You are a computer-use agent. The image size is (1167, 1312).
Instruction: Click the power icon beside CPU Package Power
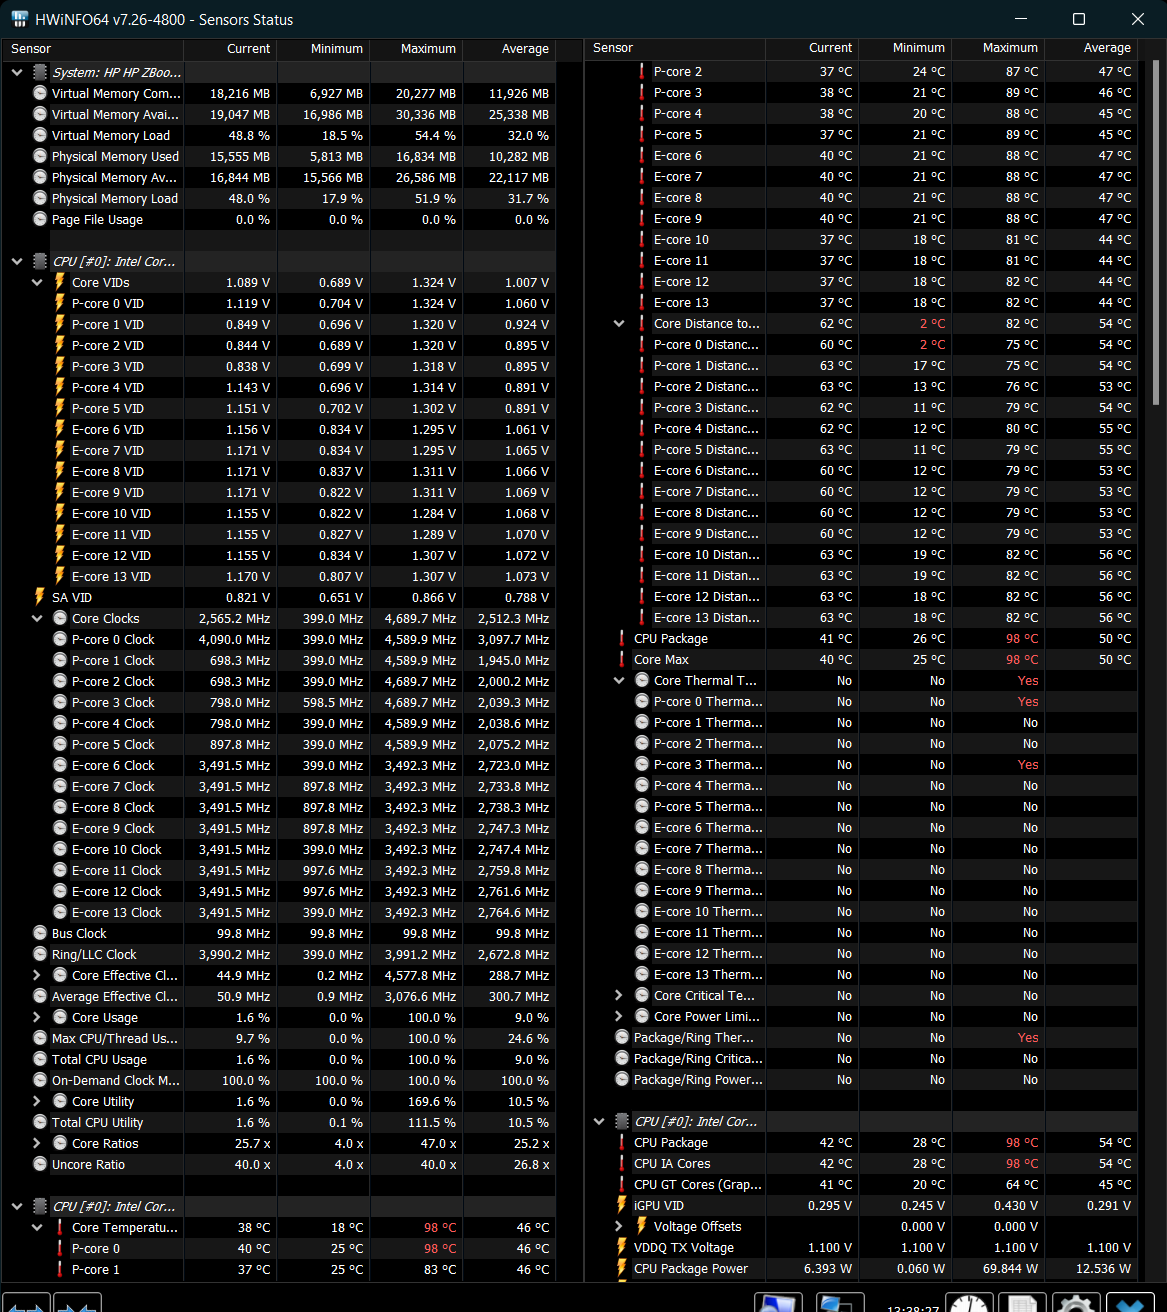coord(622,1268)
